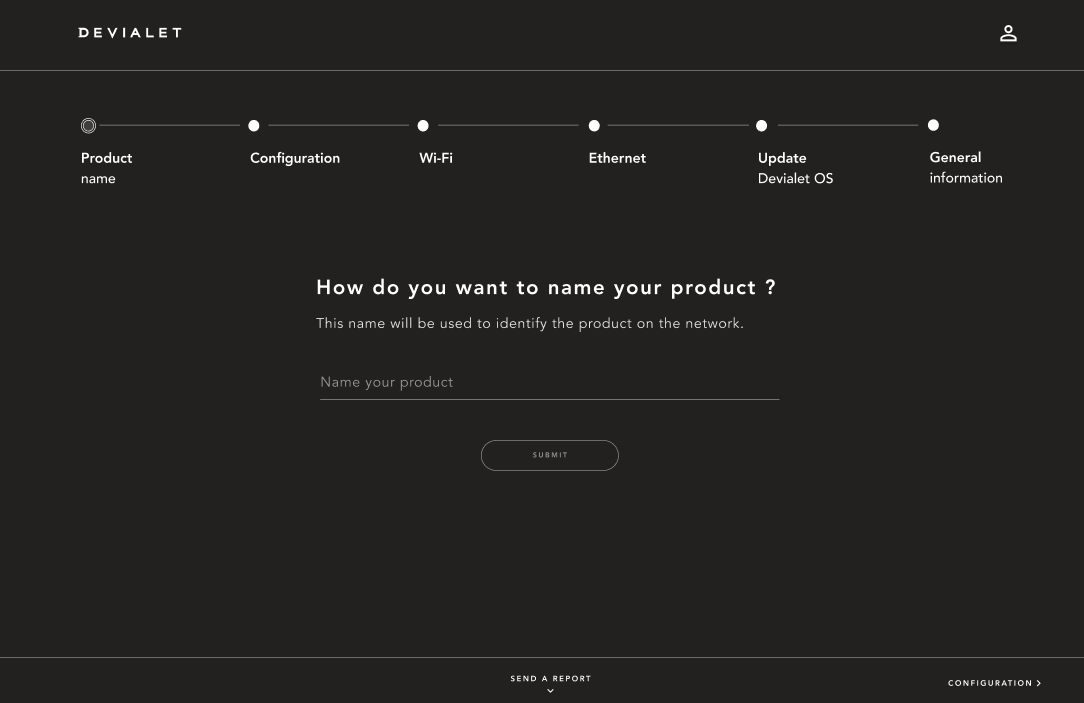Click the Product name step circle
The image size is (1084, 703).
[89, 126]
